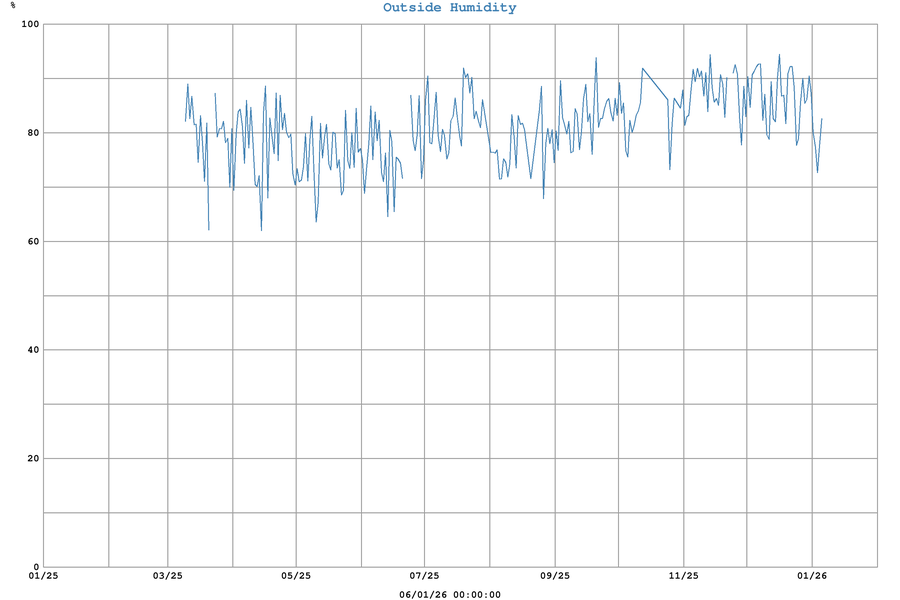Select the 01/26 date axis label
The width and height of the screenshot is (900, 600).
point(811,576)
